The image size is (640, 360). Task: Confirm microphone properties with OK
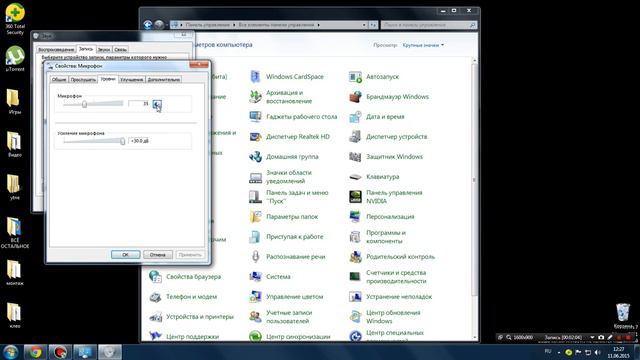[125, 255]
